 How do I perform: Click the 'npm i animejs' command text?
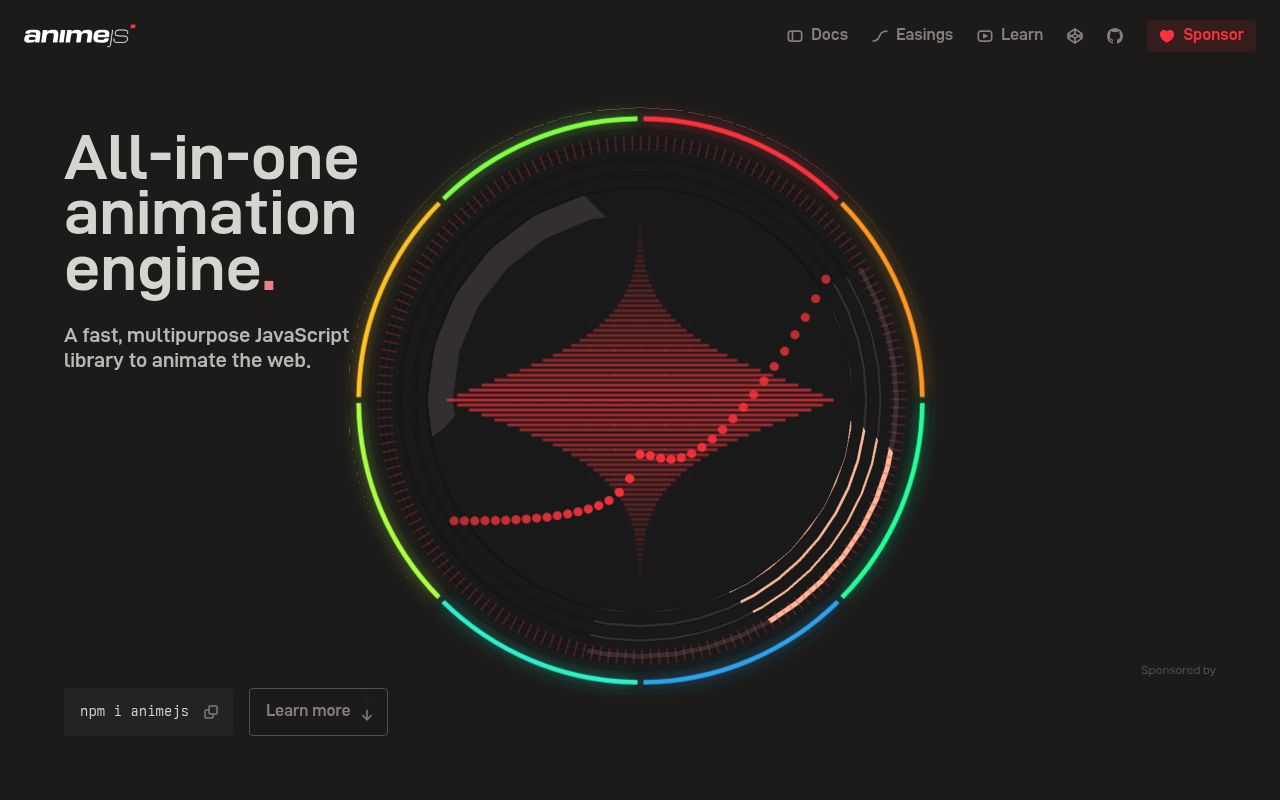tap(134, 712)
